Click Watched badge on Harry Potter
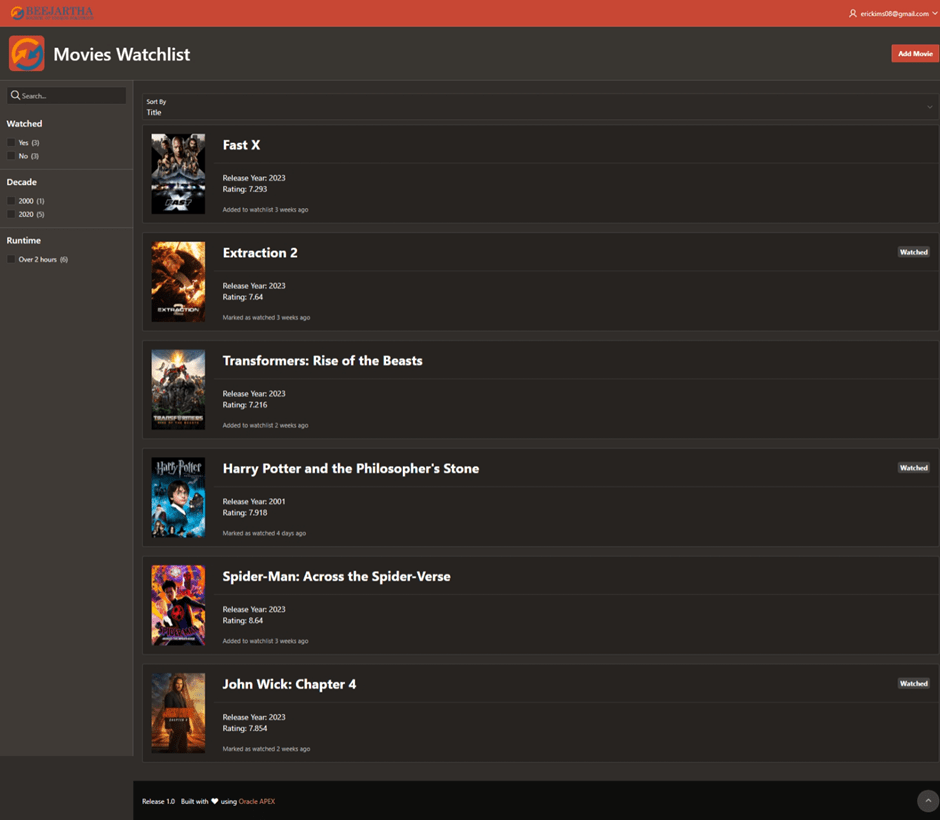The width and height of the screenshot is (940, 820). (914, 468)
